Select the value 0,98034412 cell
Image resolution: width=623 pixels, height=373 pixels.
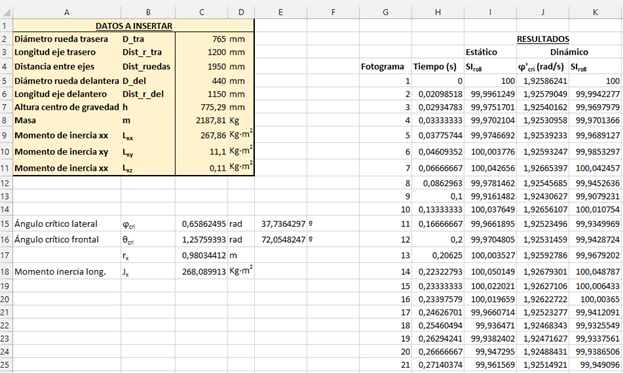pyautogui.click(x=201, y=255)
